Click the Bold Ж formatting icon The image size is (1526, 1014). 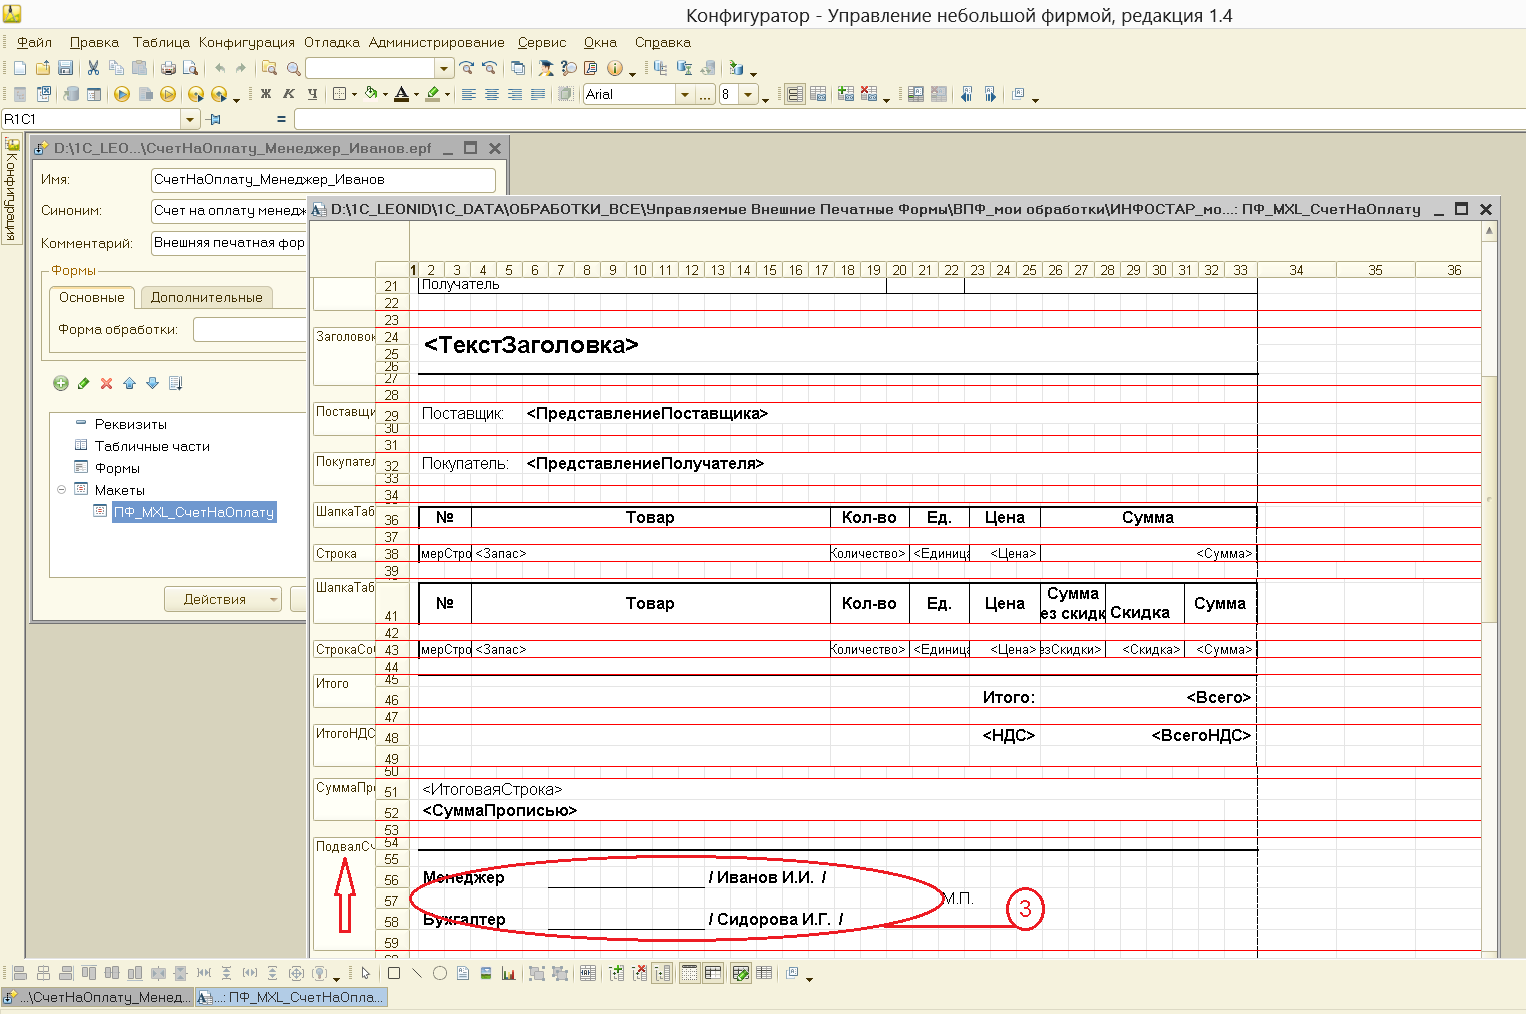click(x=266, y=94)
